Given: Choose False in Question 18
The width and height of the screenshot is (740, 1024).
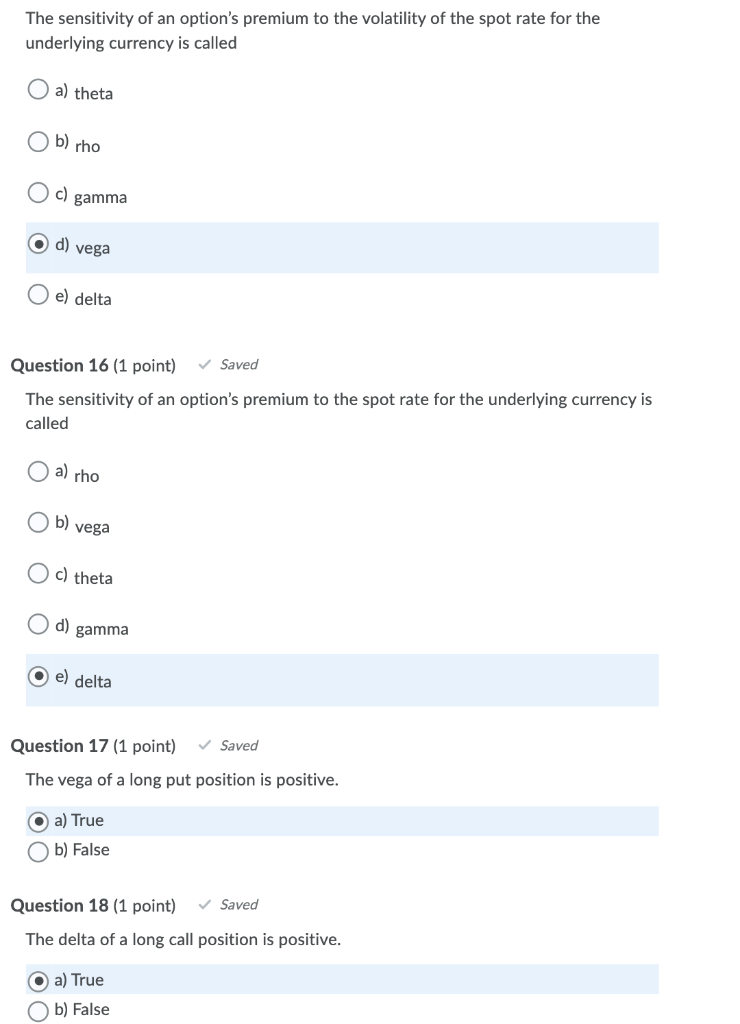Looking at the screenshot, I should (37, 1009).
